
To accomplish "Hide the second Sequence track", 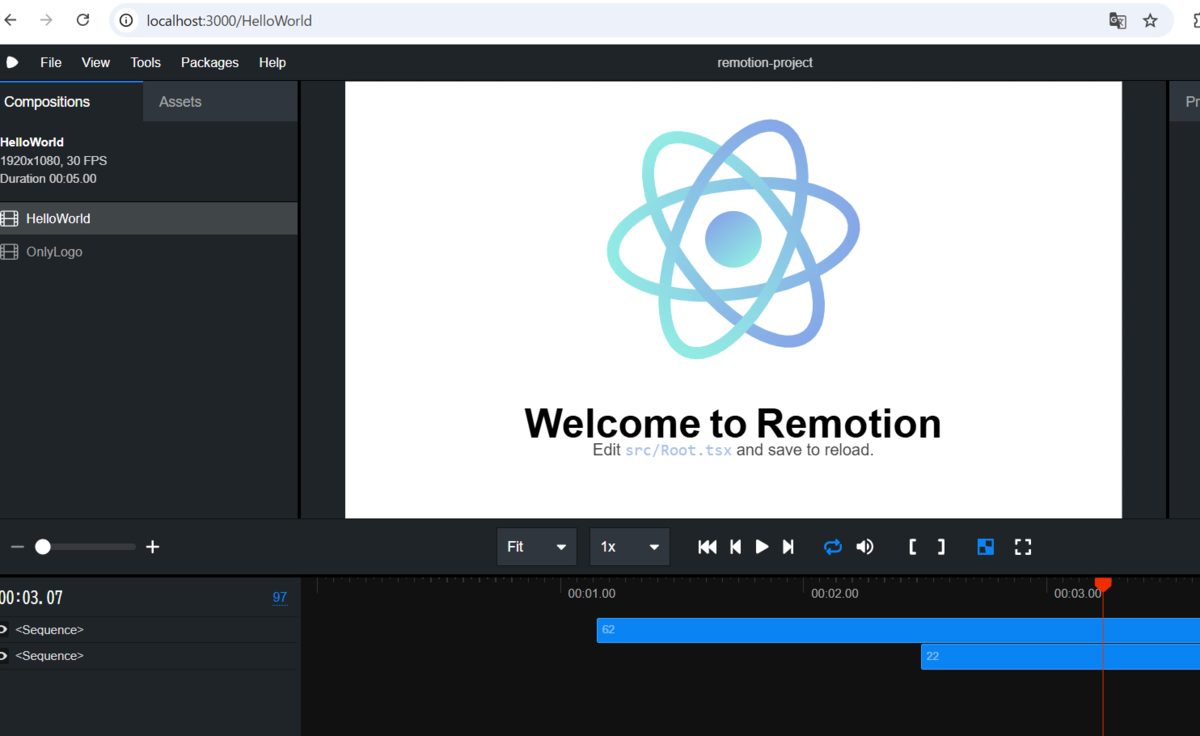I will click(4, 656).
